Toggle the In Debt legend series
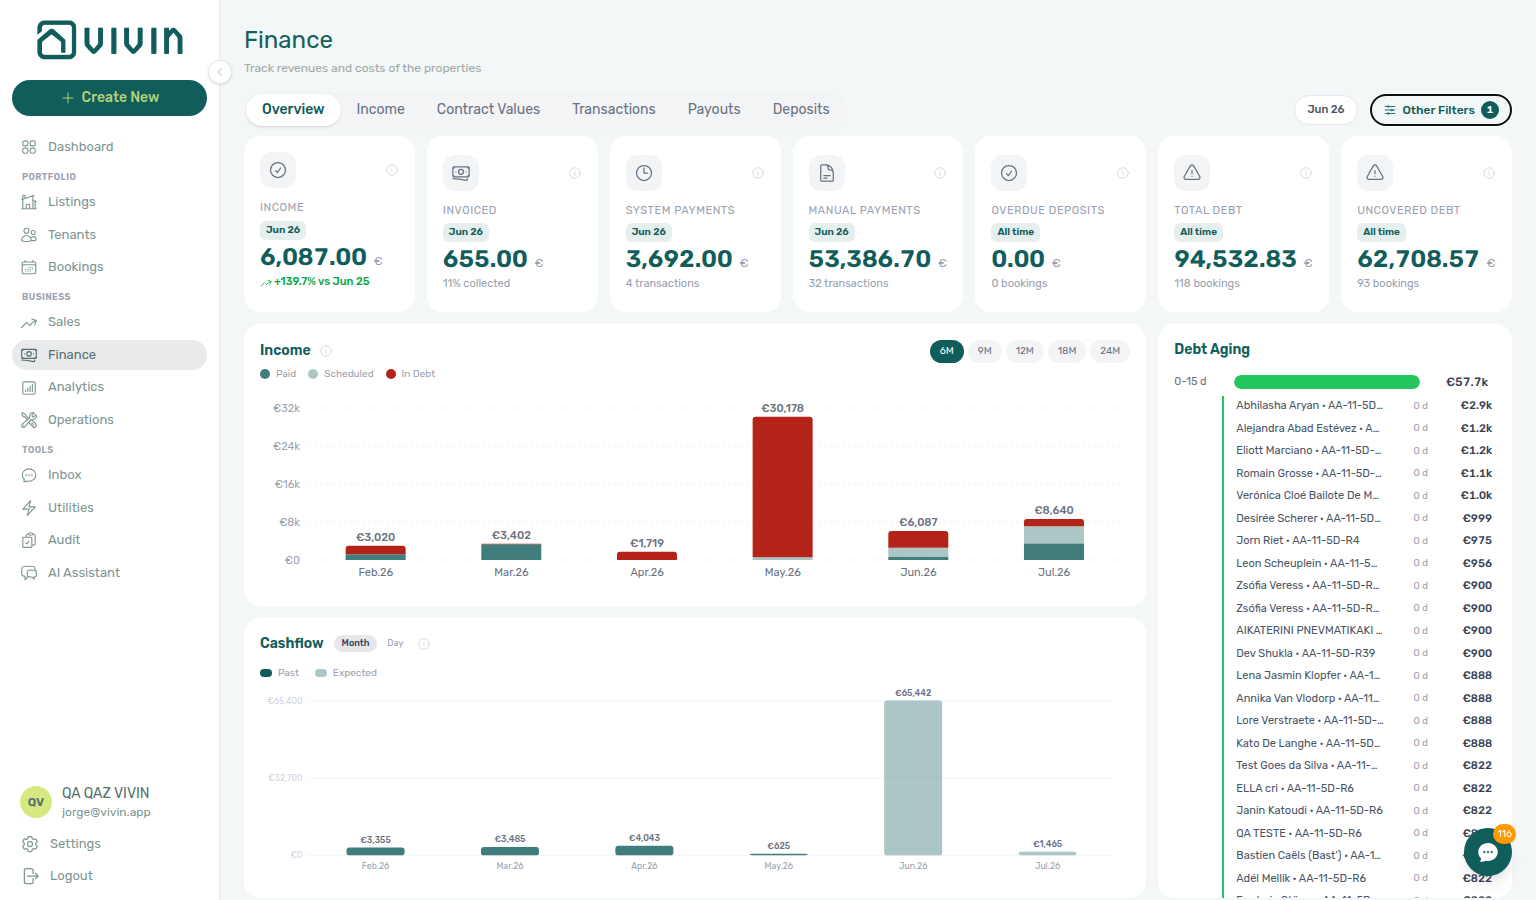 coord(411,374)
